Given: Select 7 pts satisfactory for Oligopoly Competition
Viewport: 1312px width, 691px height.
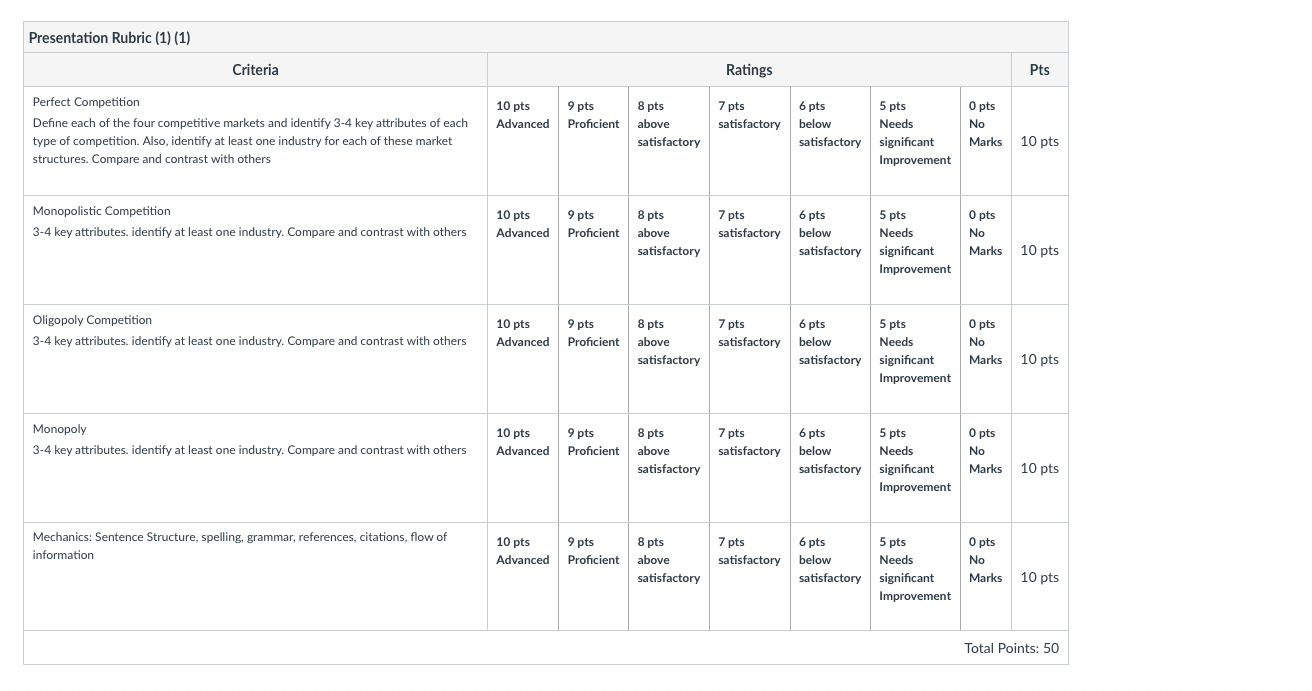Looking at the screenshot, I should tap(750, 359).
